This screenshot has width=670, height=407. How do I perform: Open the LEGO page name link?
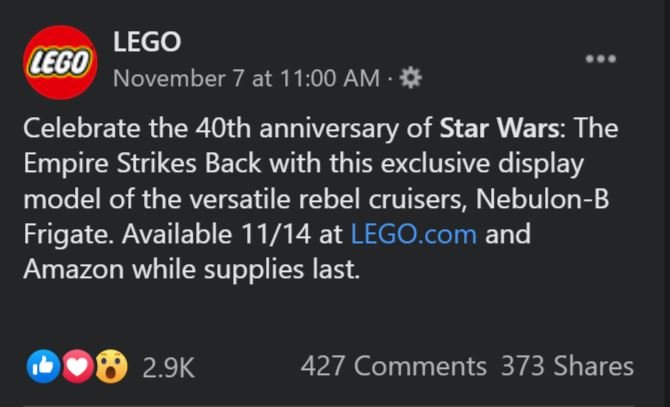click(x=146, y=43)
